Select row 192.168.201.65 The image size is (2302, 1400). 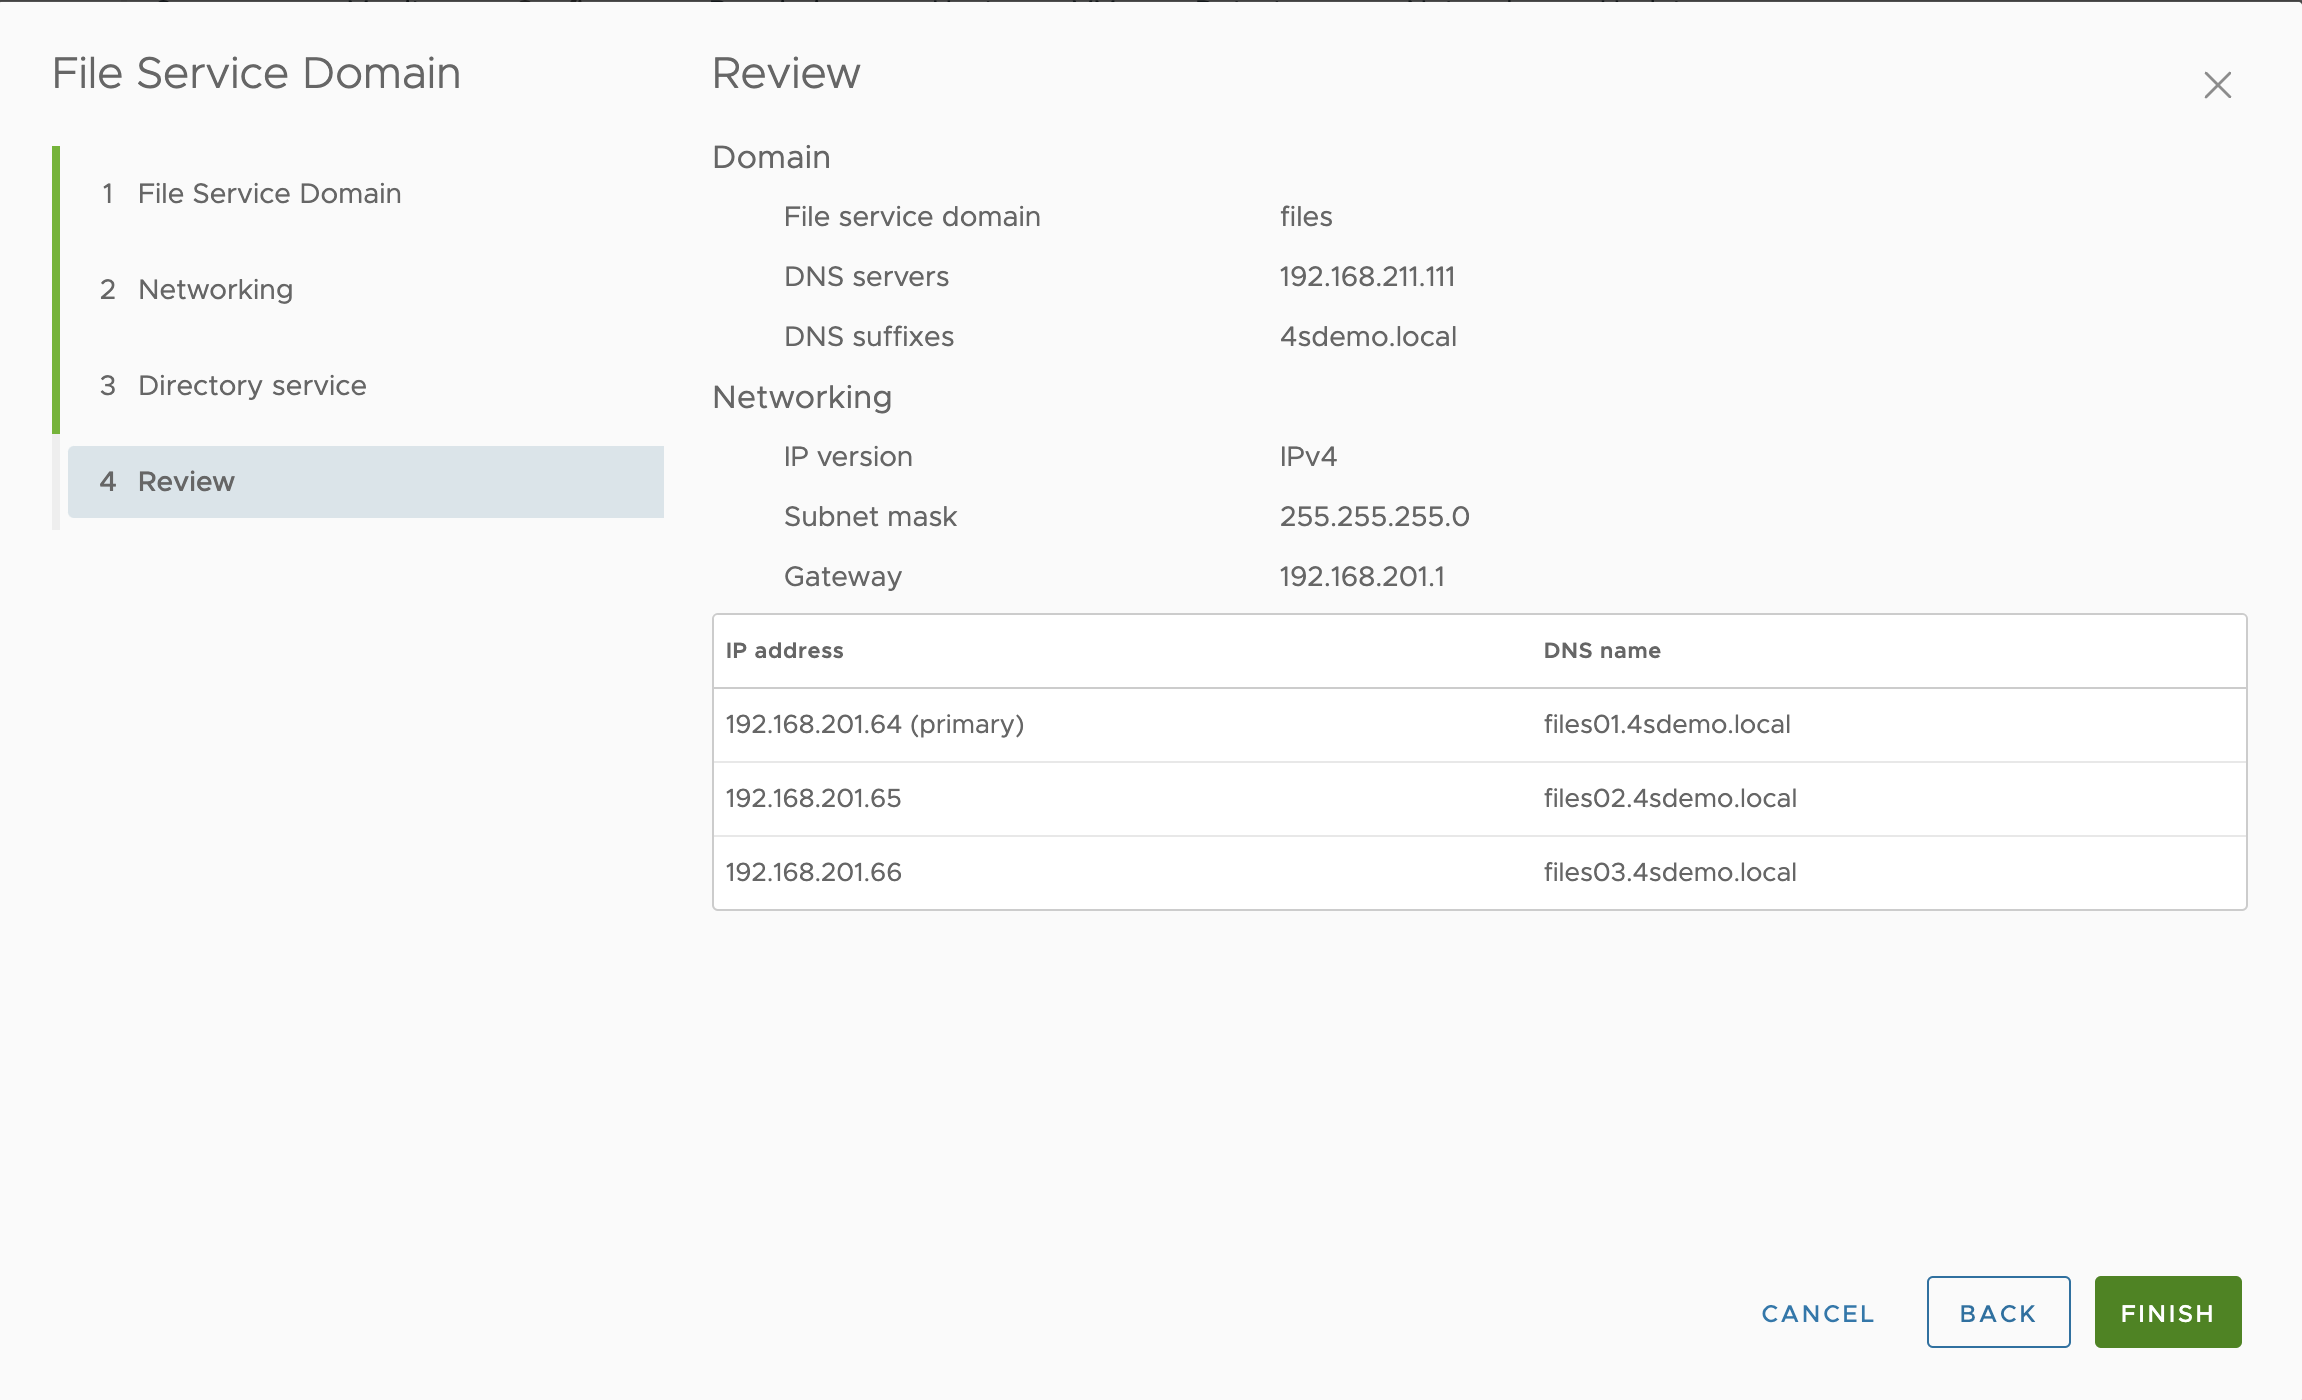click(x=813, y=798)
